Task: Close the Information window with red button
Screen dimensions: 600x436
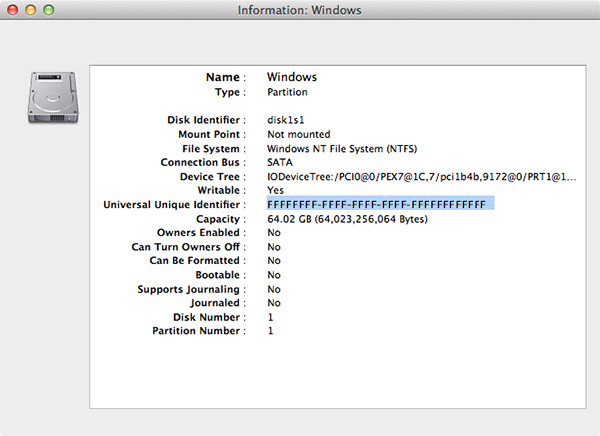Action: click(13, 10)
